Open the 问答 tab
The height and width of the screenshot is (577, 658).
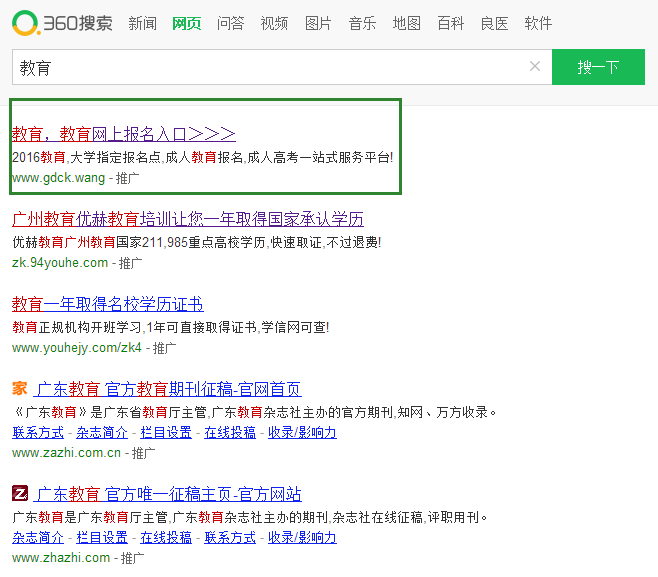(x=230, y=23)
